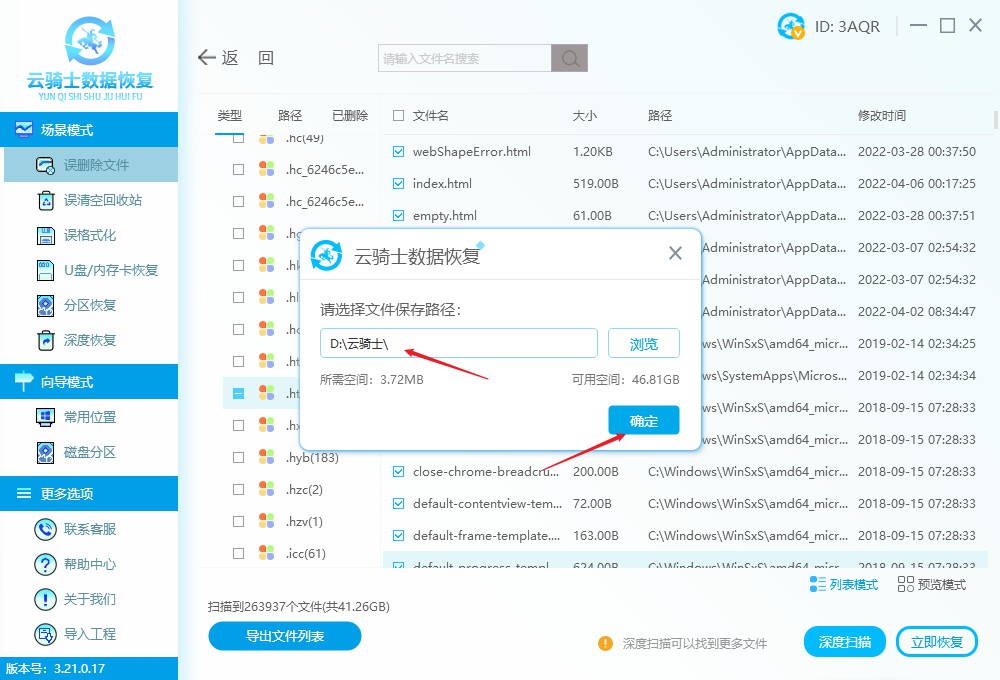Open 分区恢复 partition recovery
Image resolution: width=1000 pixels, height=680 pixels.
point(77,306)
